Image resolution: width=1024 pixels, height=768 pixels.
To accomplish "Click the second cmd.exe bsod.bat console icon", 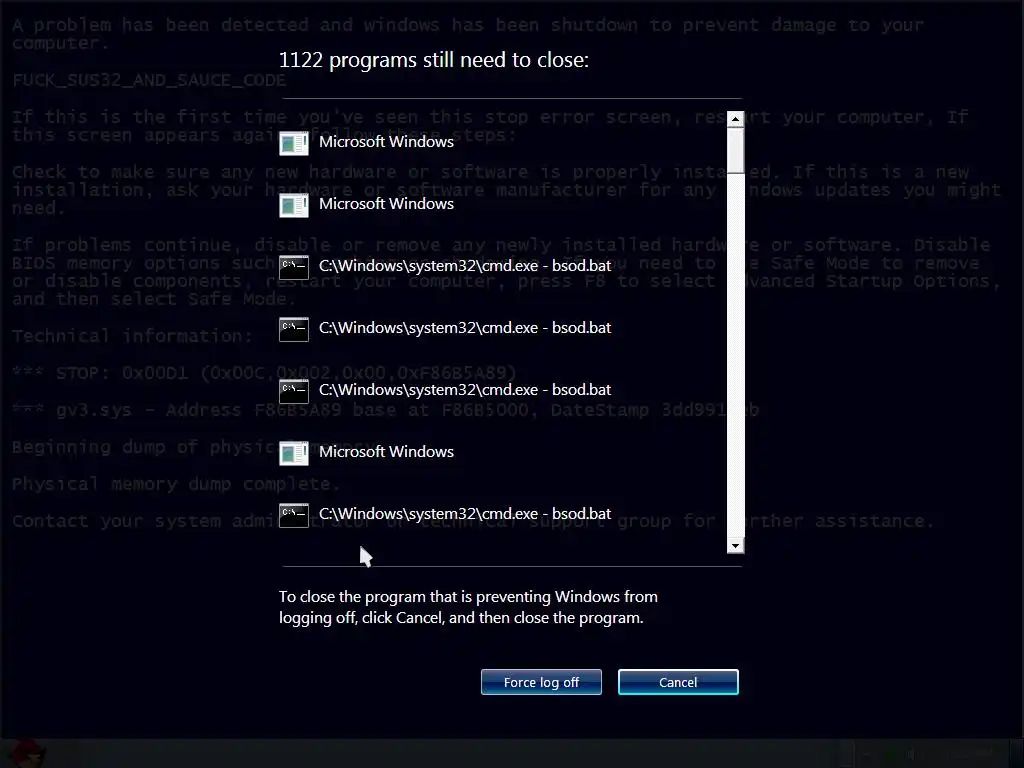I will tap(294, 329).
